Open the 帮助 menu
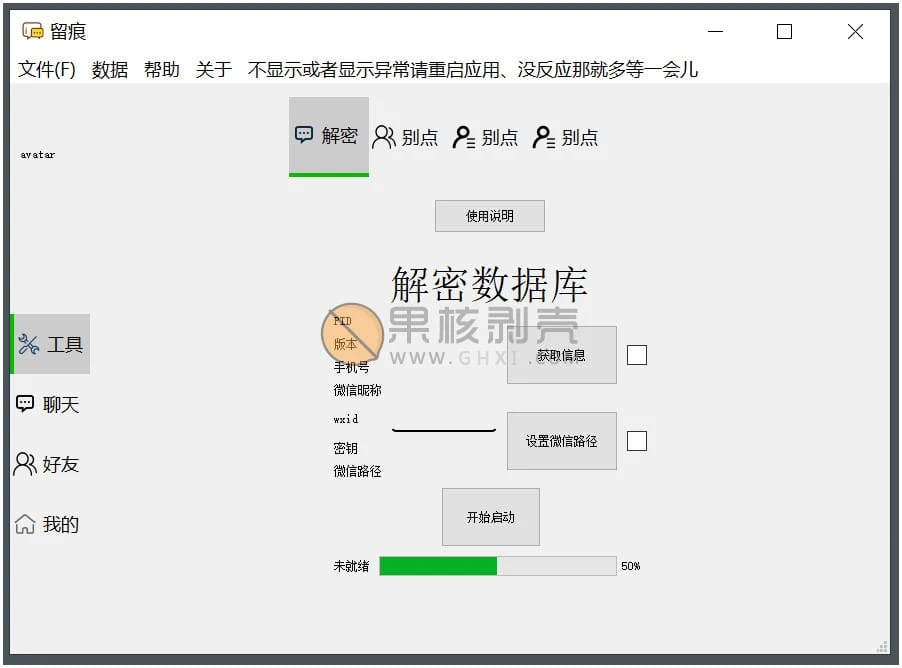902x668 pixels. pyautogui.click(x=162, y=70)
